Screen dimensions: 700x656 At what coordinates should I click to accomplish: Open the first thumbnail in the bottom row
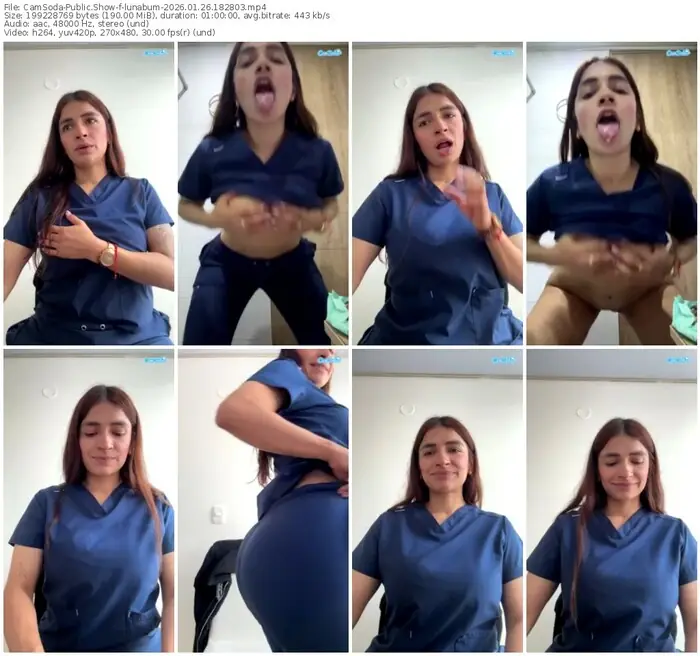point(88,500)
